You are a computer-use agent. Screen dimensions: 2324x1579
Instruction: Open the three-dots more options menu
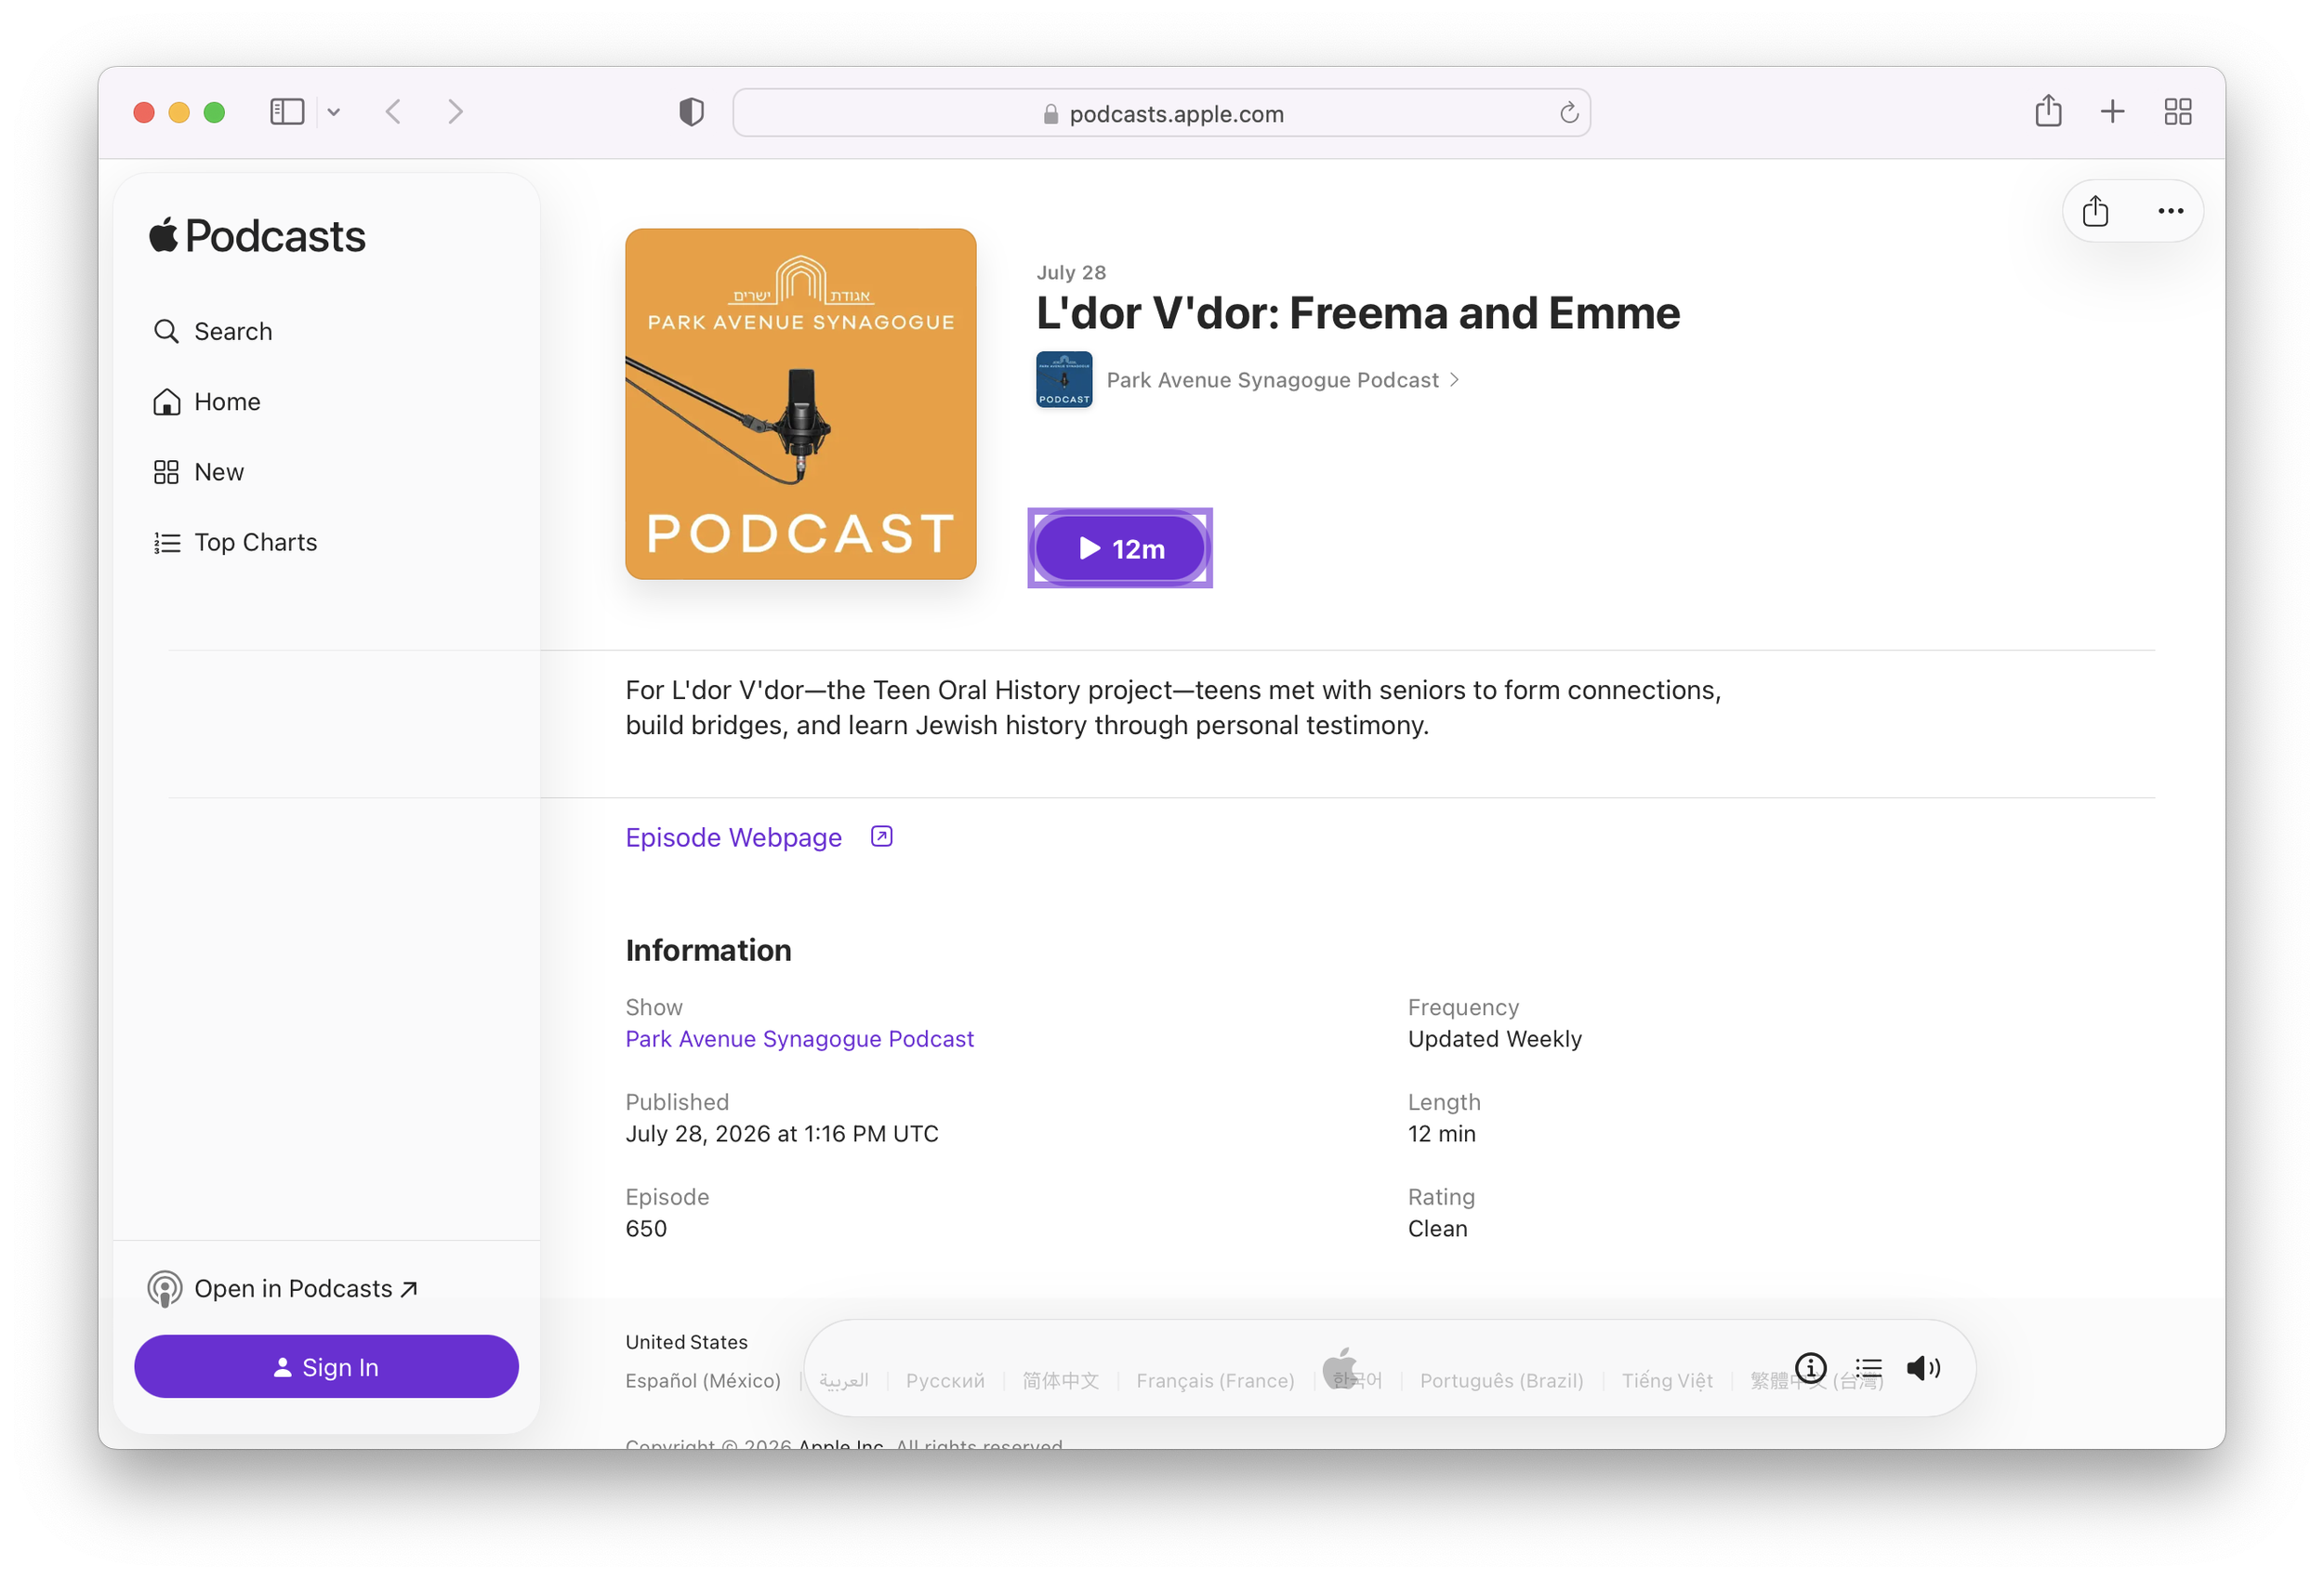click(x=2170, y=211)
